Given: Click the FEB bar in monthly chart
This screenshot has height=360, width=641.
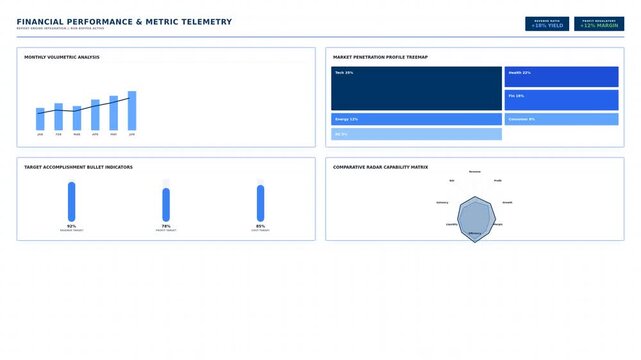Looking at the screenshot, I should coord(58,117).
